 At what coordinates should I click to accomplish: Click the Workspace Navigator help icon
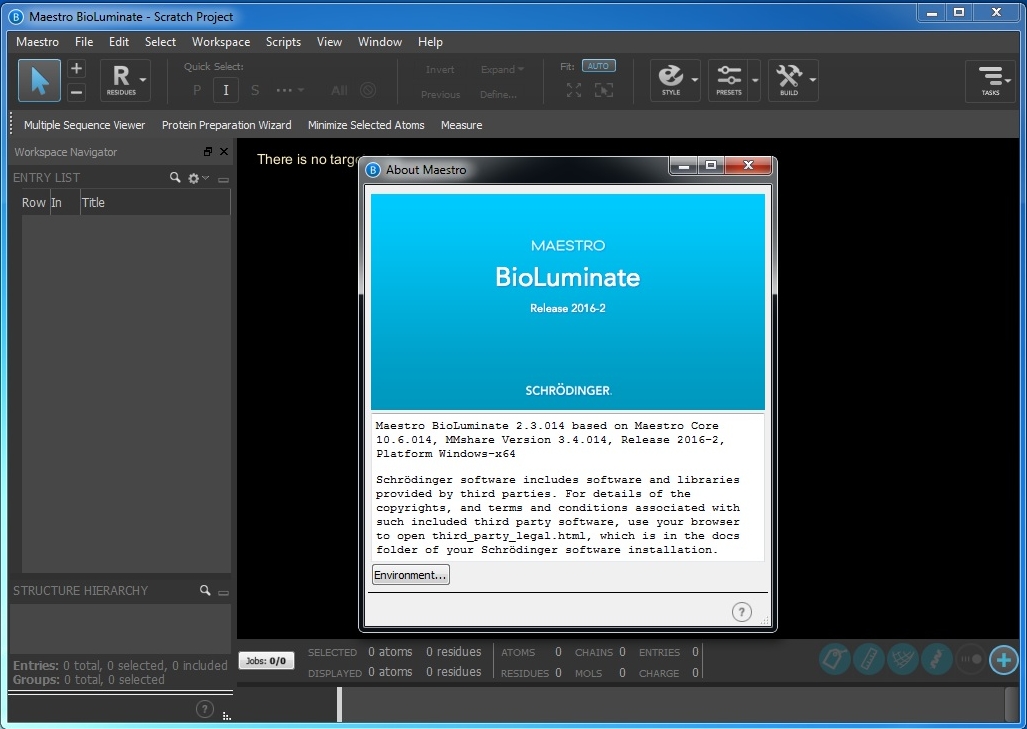[x=205, y=709]
